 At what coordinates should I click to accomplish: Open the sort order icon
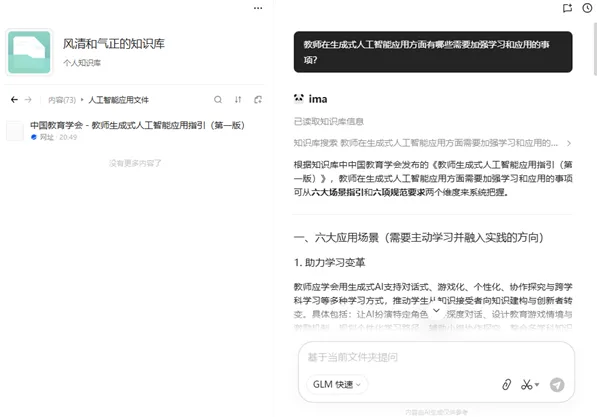pos(238,100)
